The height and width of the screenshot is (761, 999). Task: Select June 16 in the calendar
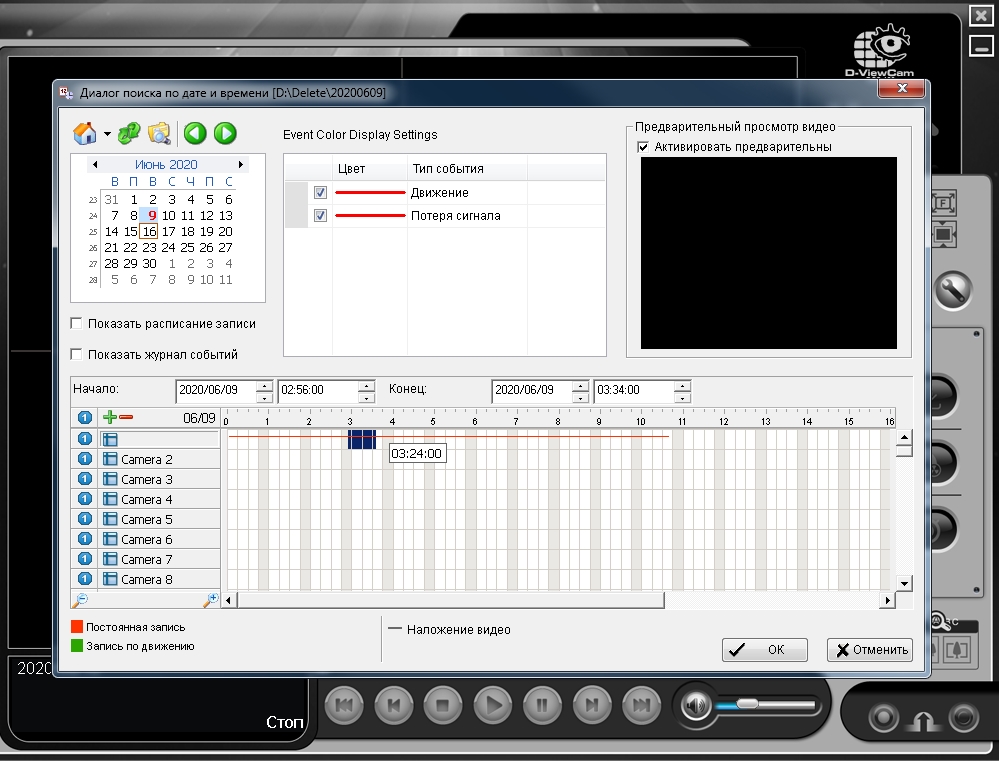tap(149, 231)
